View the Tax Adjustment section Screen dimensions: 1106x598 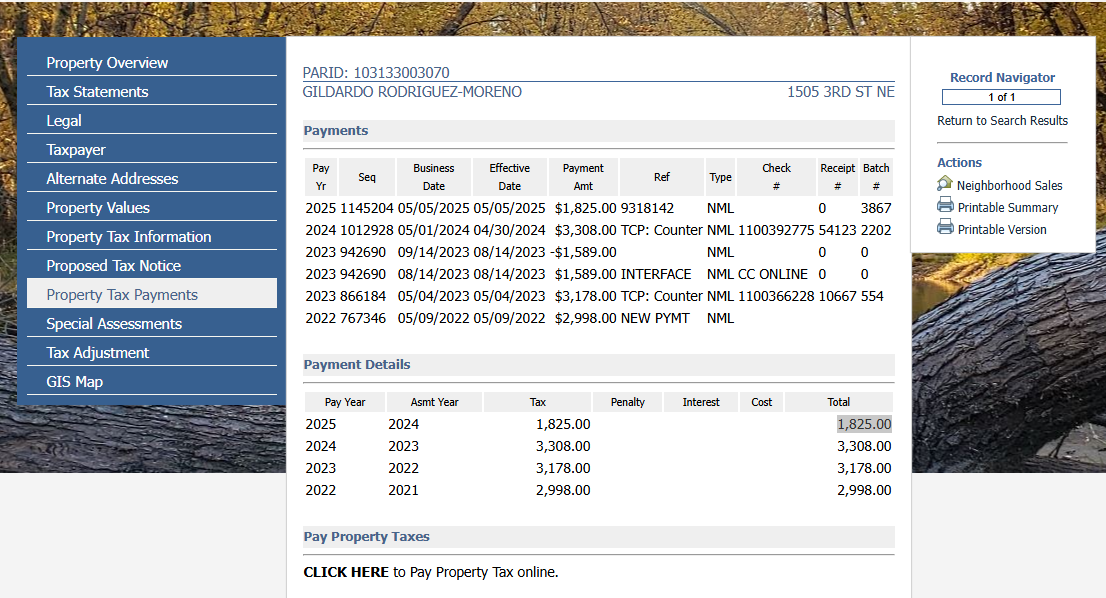[x=98, y=353]
